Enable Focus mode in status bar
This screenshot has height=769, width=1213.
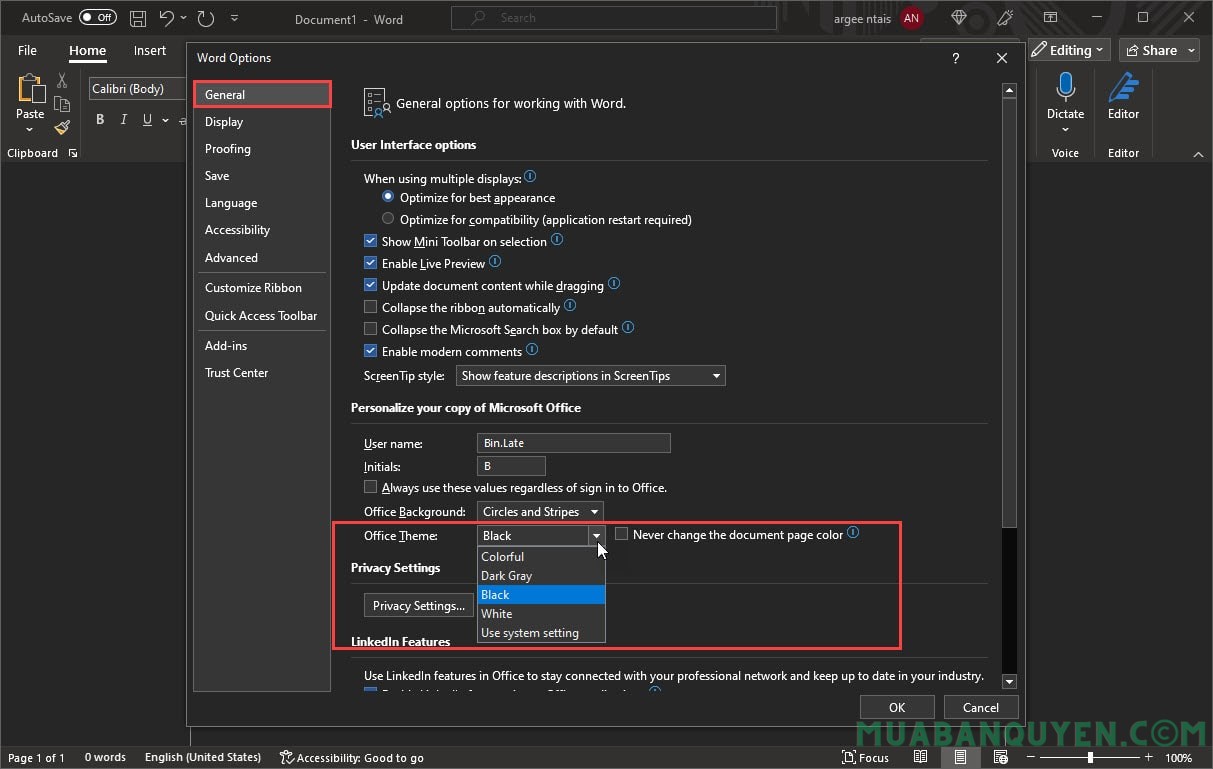pos(865,757)
